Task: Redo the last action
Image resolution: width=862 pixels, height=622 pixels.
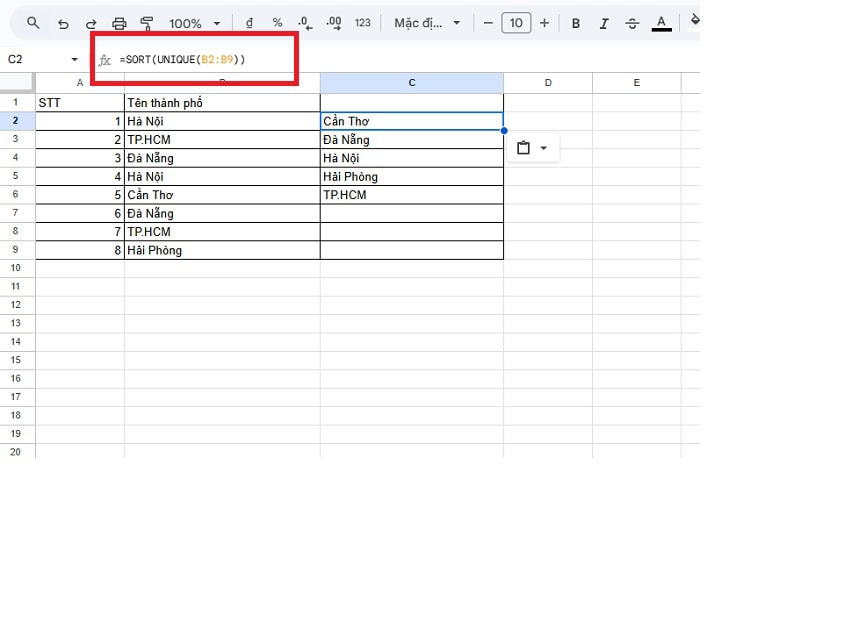Action: [91, 22]
